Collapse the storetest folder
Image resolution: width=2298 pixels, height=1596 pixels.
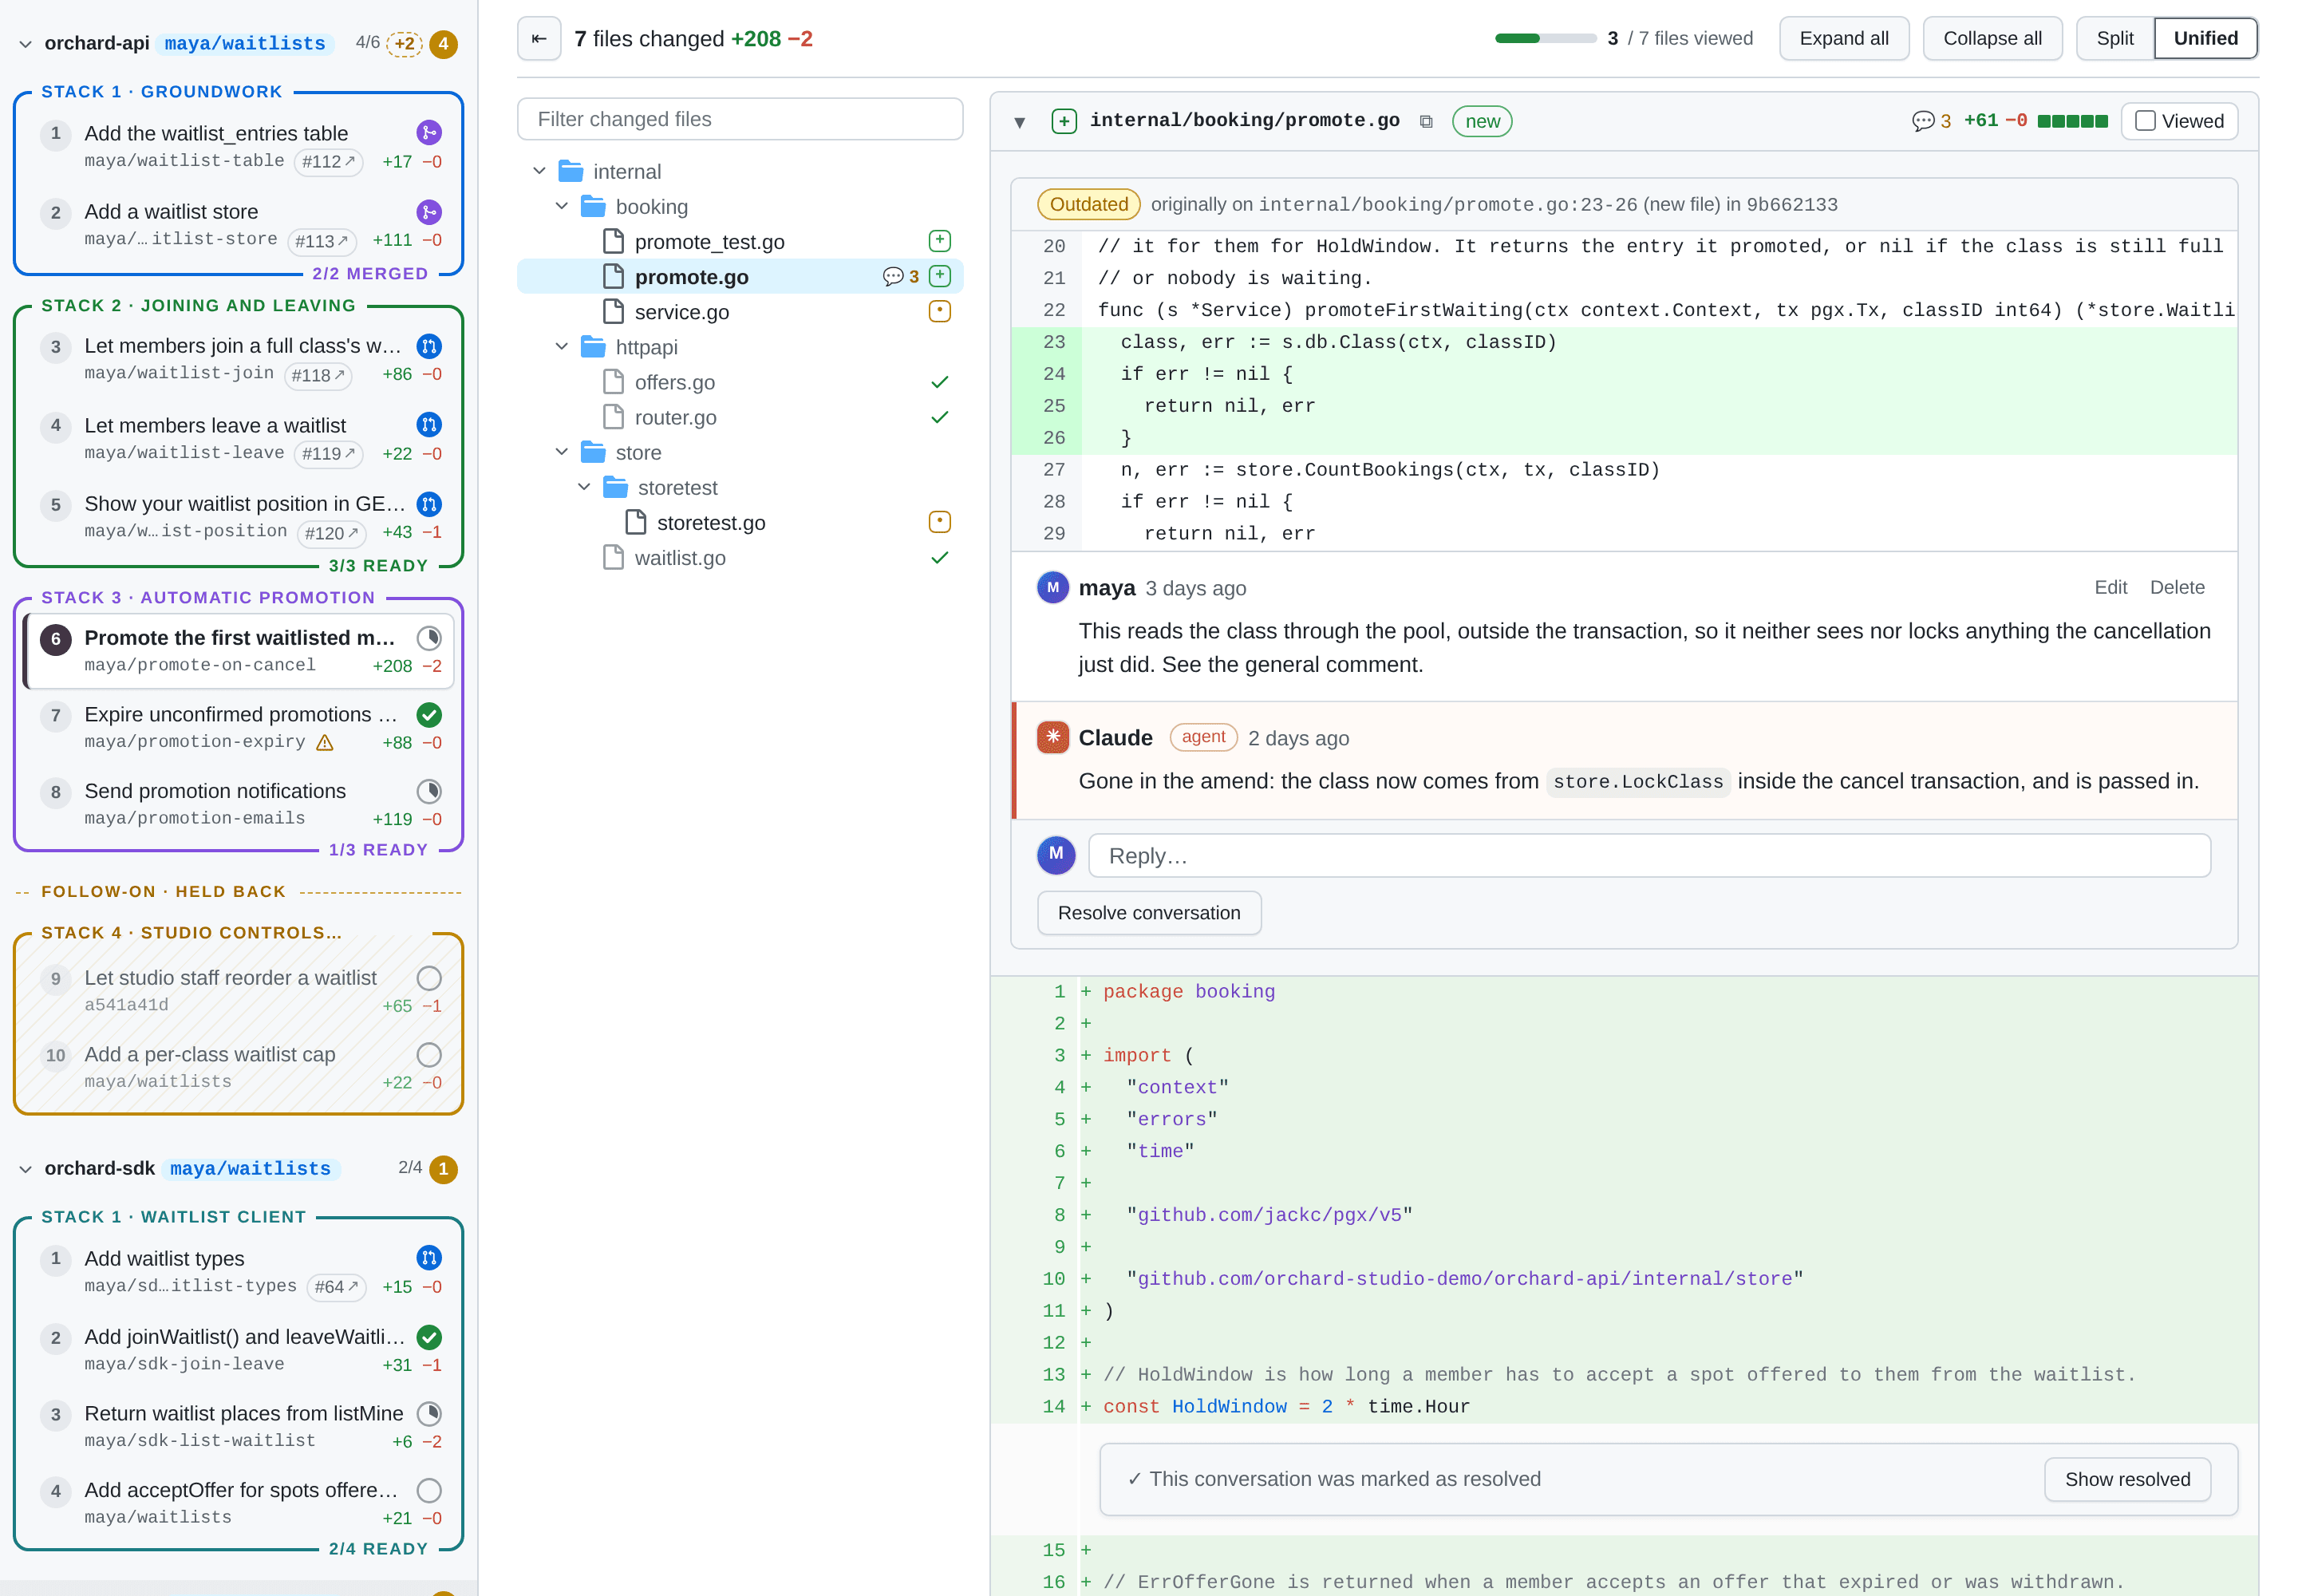584,487
